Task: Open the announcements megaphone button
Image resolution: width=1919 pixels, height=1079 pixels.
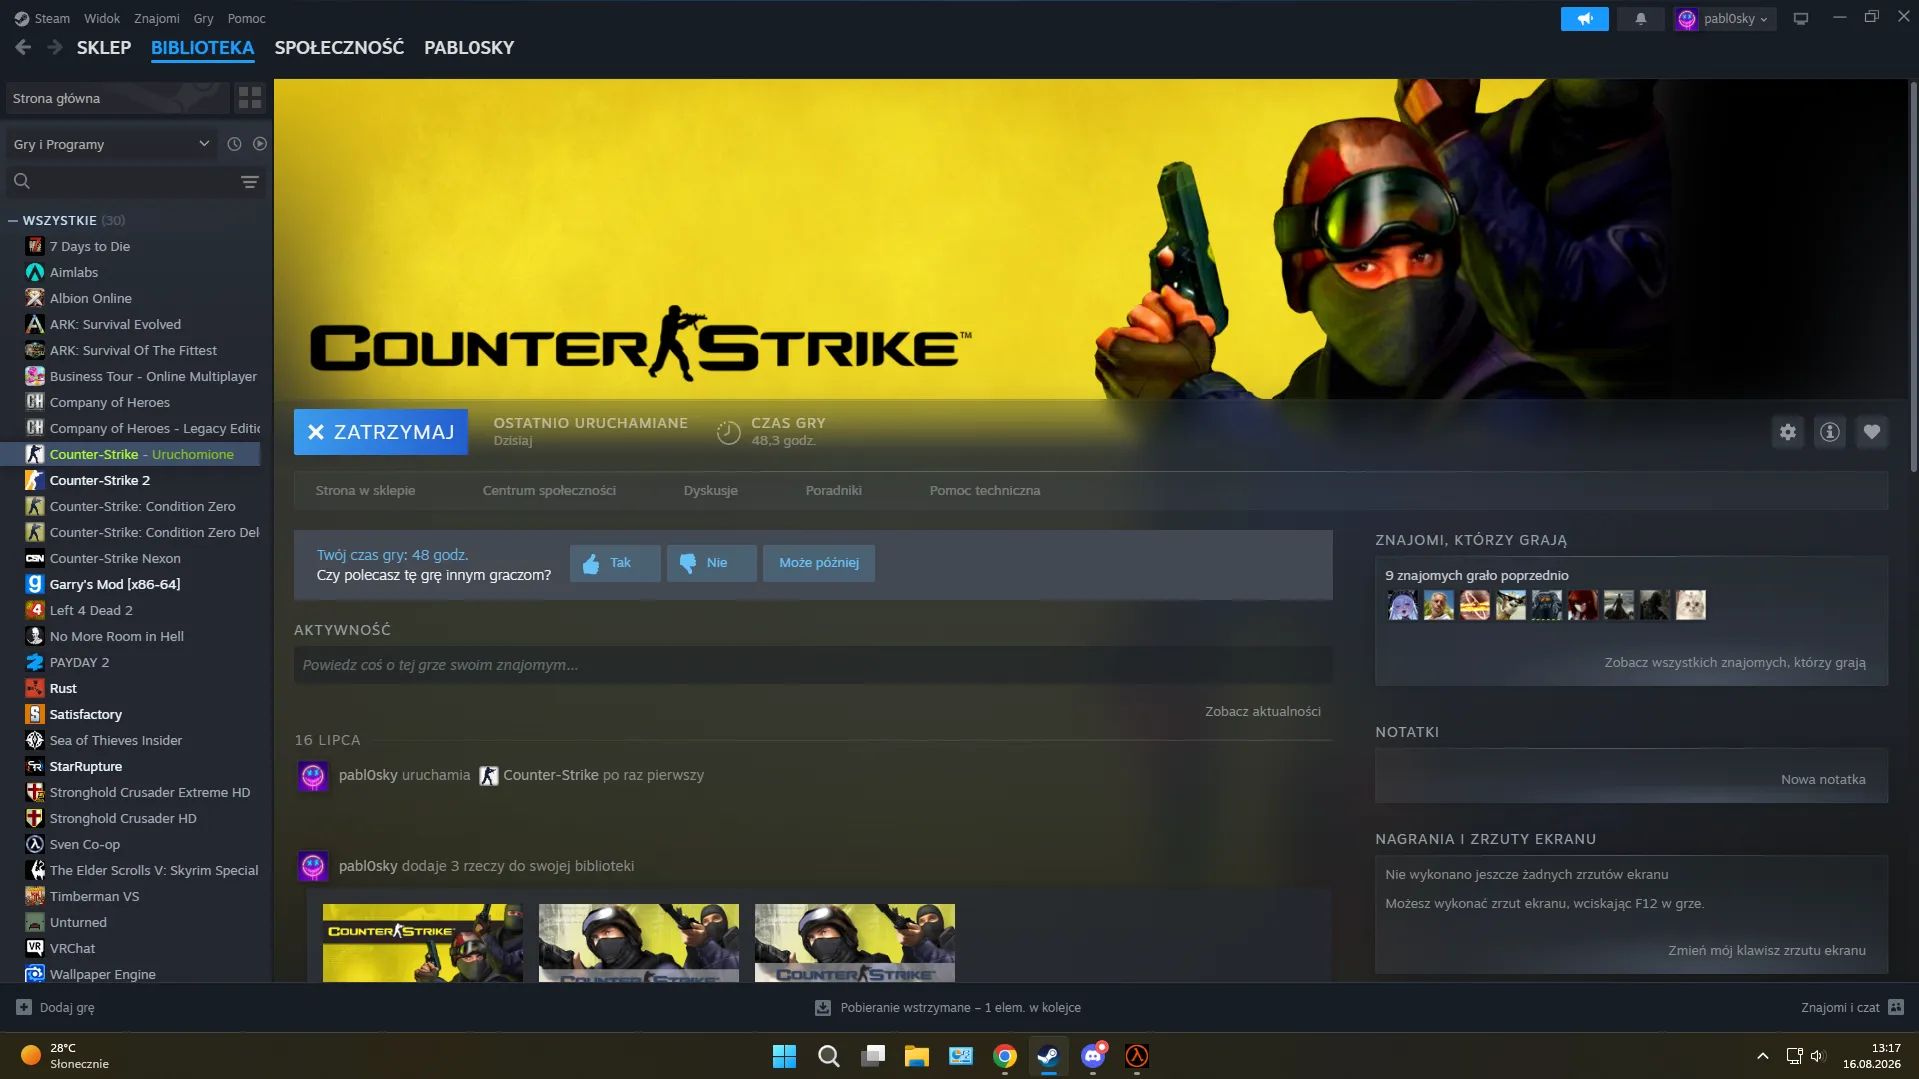Action: (x=1584, y=19)
